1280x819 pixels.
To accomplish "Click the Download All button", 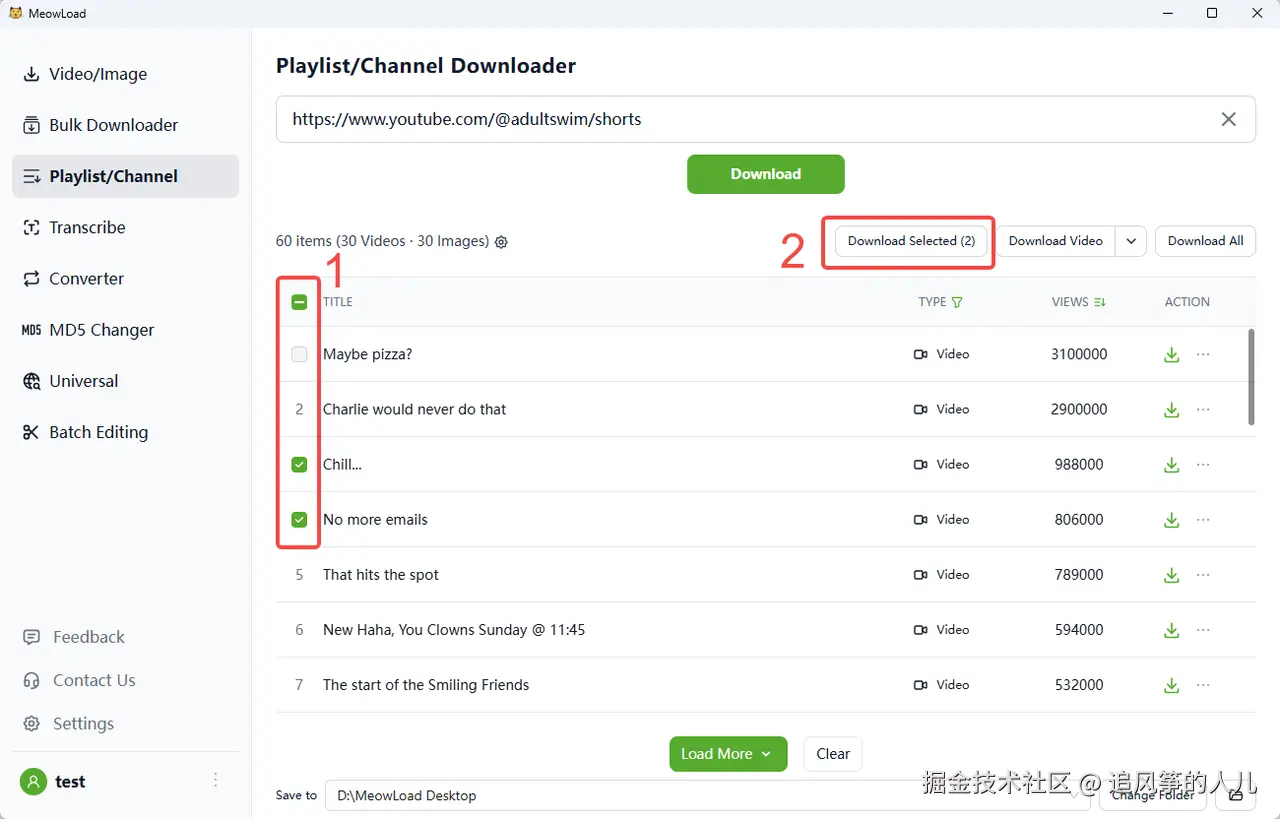I will 1205,241.
